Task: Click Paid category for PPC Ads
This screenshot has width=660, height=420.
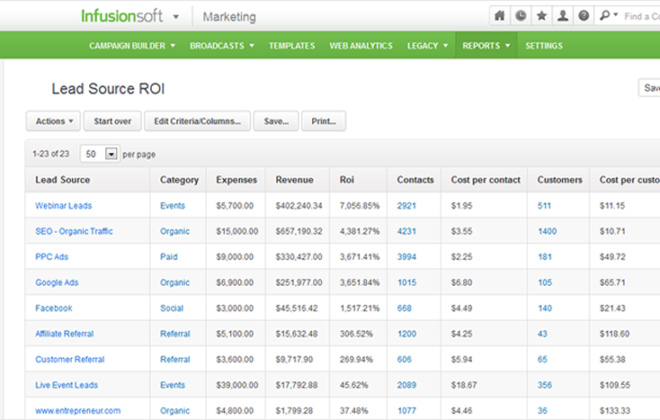Action: pyautogui.click(x=169, y=257)
